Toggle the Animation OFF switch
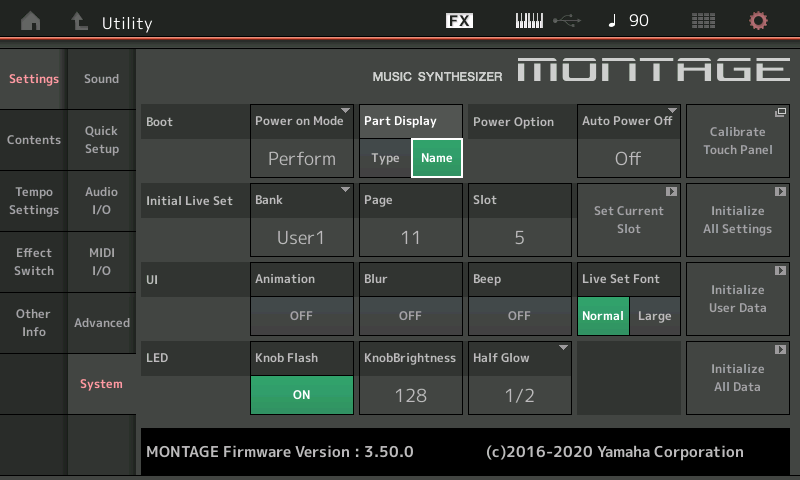The height and width of the screenshot is (480, 800). pos(302,315)
